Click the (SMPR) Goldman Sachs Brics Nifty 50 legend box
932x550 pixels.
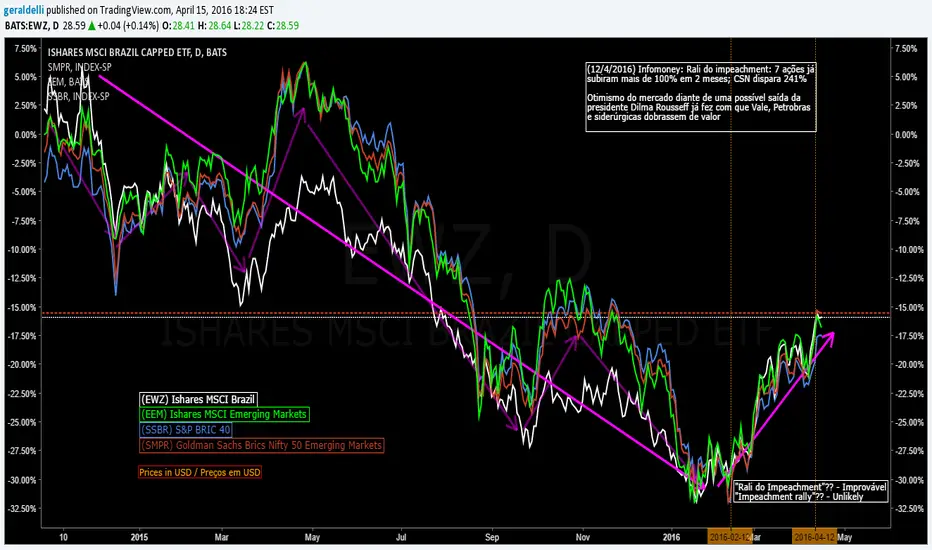[261, 445]
